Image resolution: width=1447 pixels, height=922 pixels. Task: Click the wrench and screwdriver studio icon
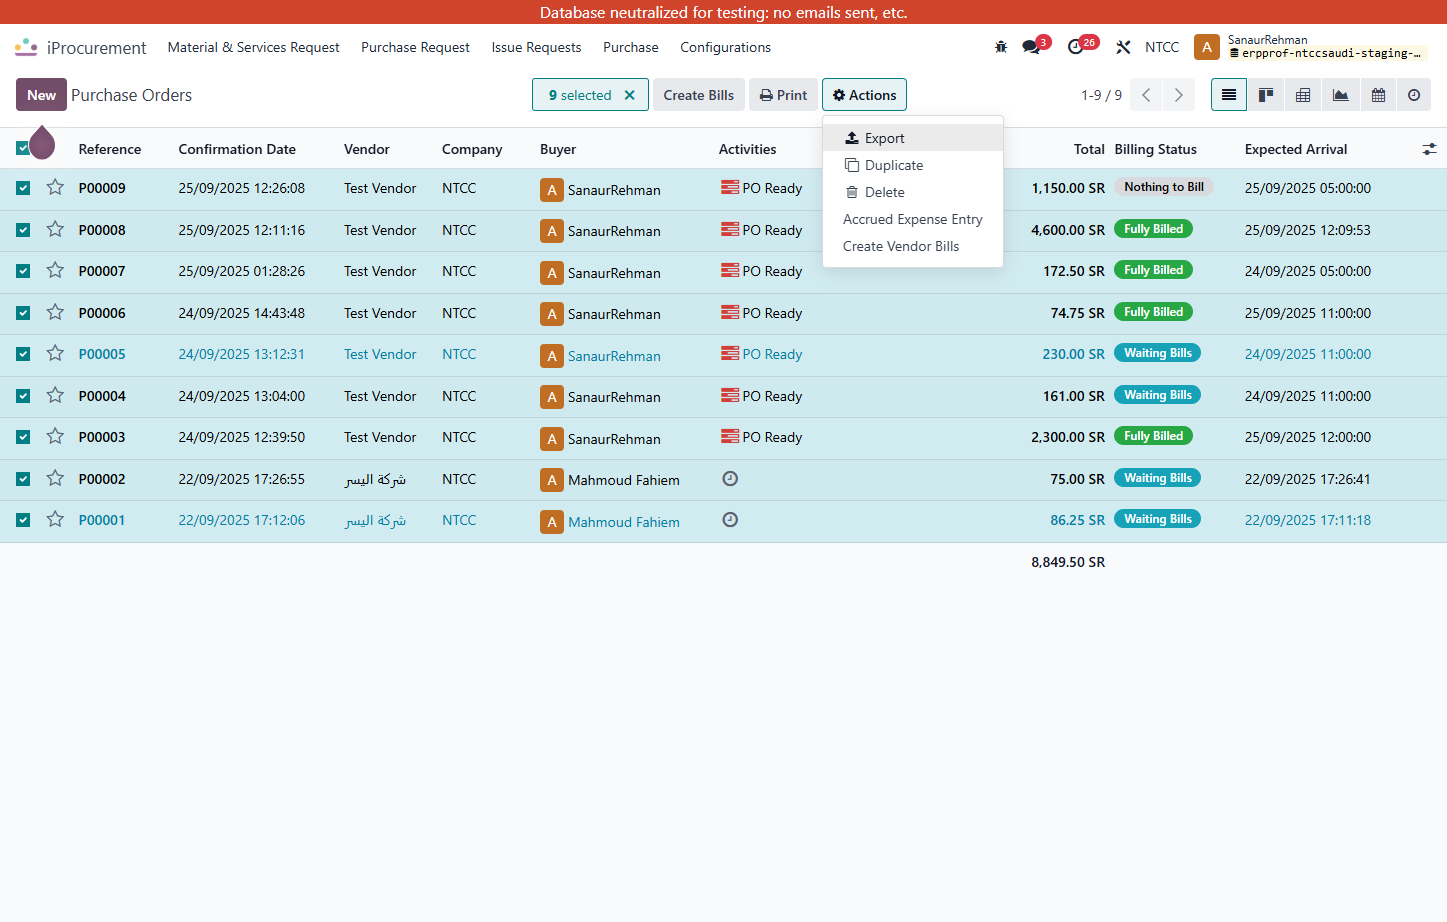(x=1123, y=47)
